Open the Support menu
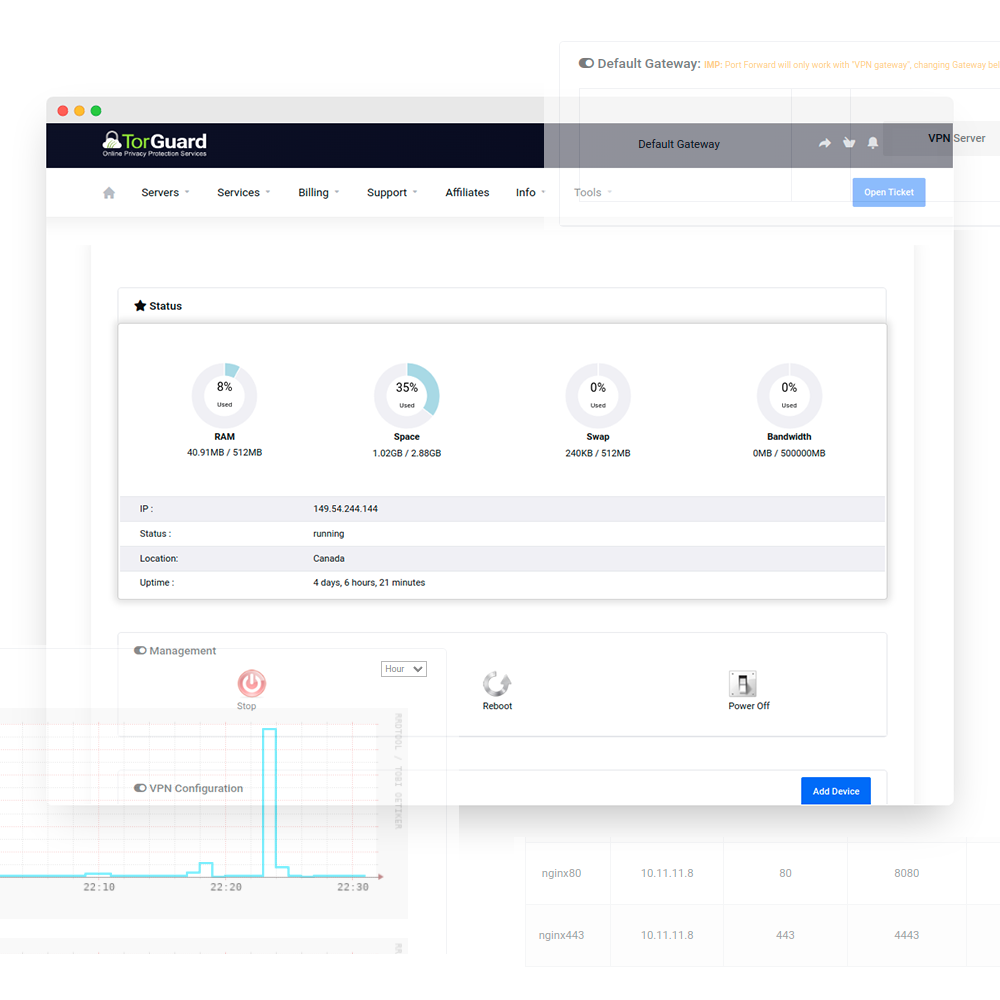1000x1000 pixels. [389, 192]
